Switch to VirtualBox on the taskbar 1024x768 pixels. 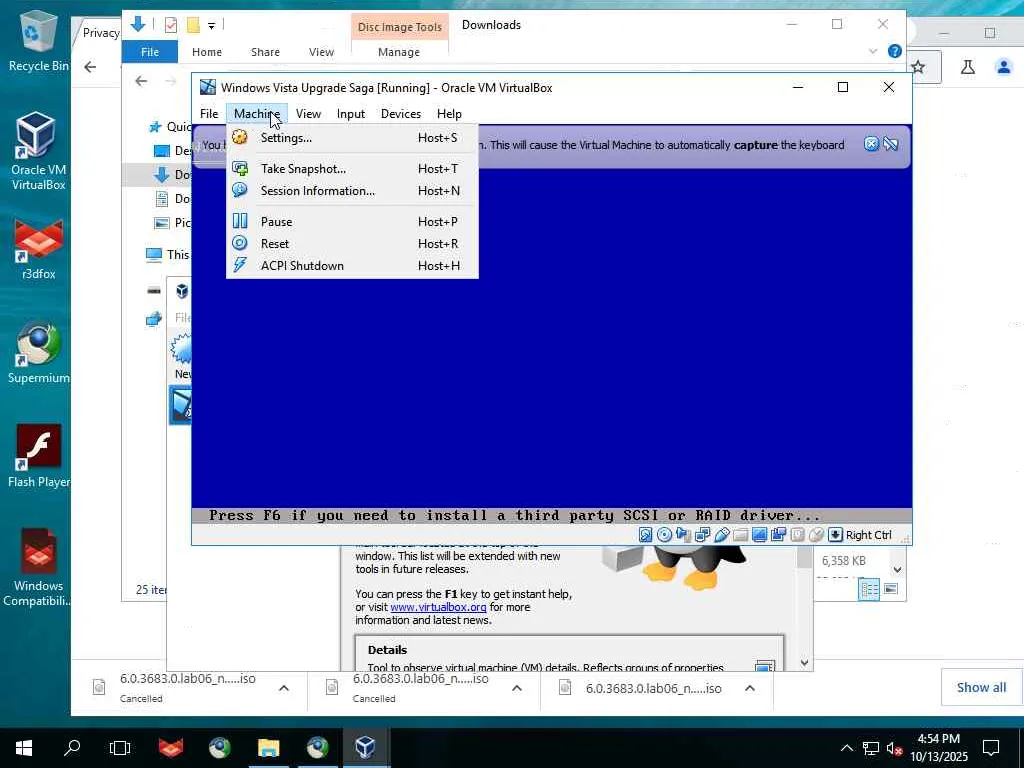point(365,748)
